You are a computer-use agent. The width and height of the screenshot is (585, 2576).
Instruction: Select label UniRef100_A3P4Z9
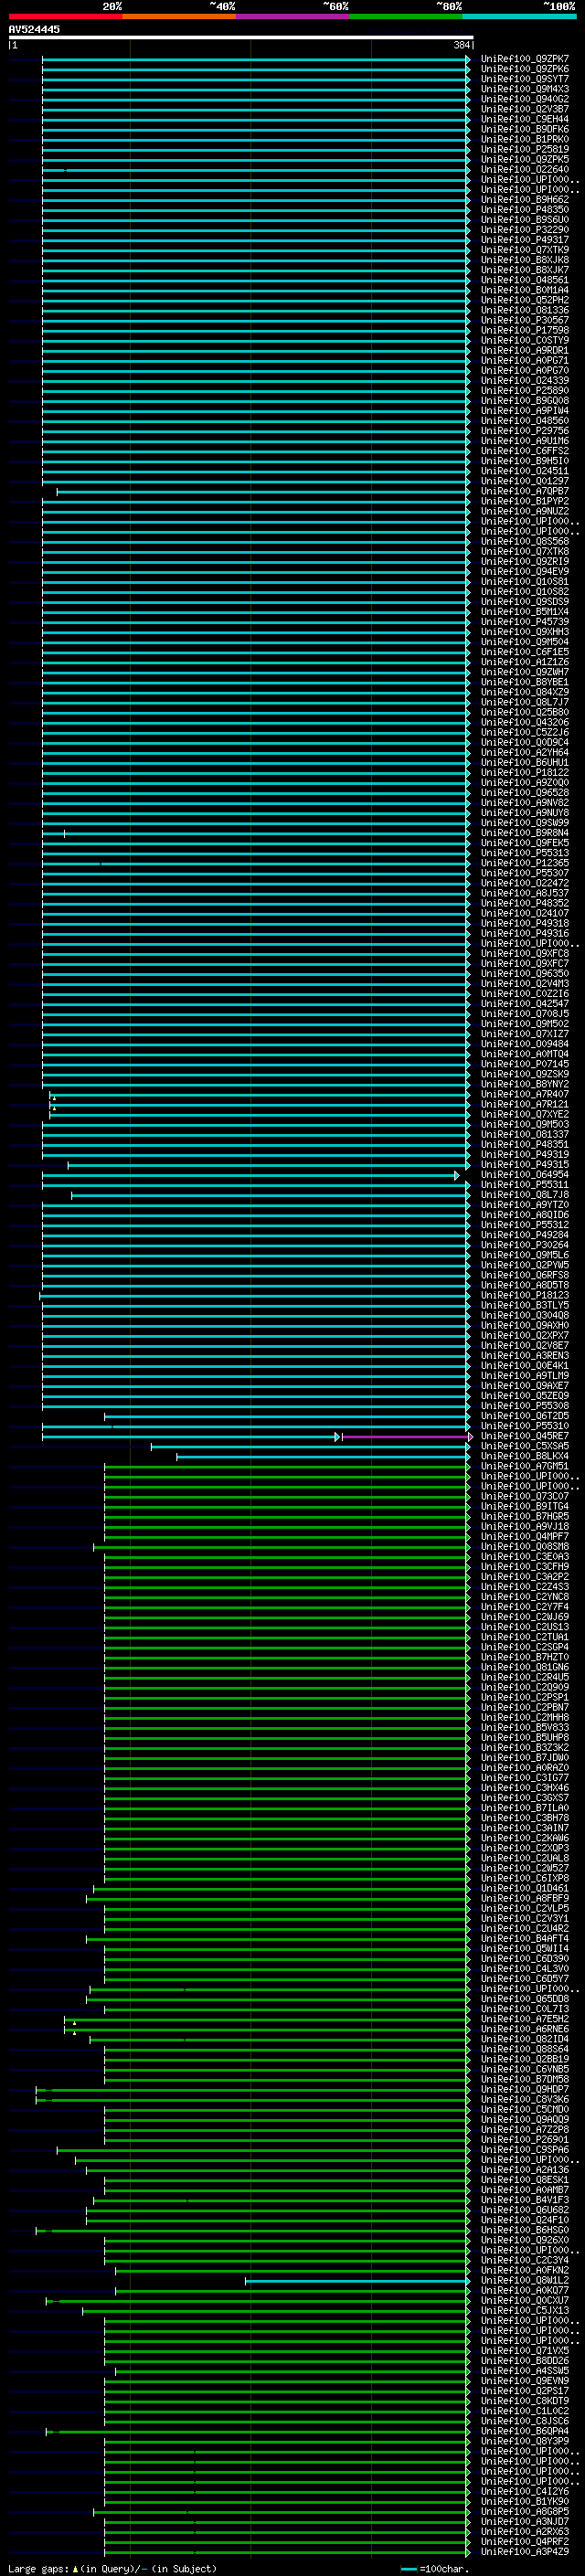point(525,2551)
